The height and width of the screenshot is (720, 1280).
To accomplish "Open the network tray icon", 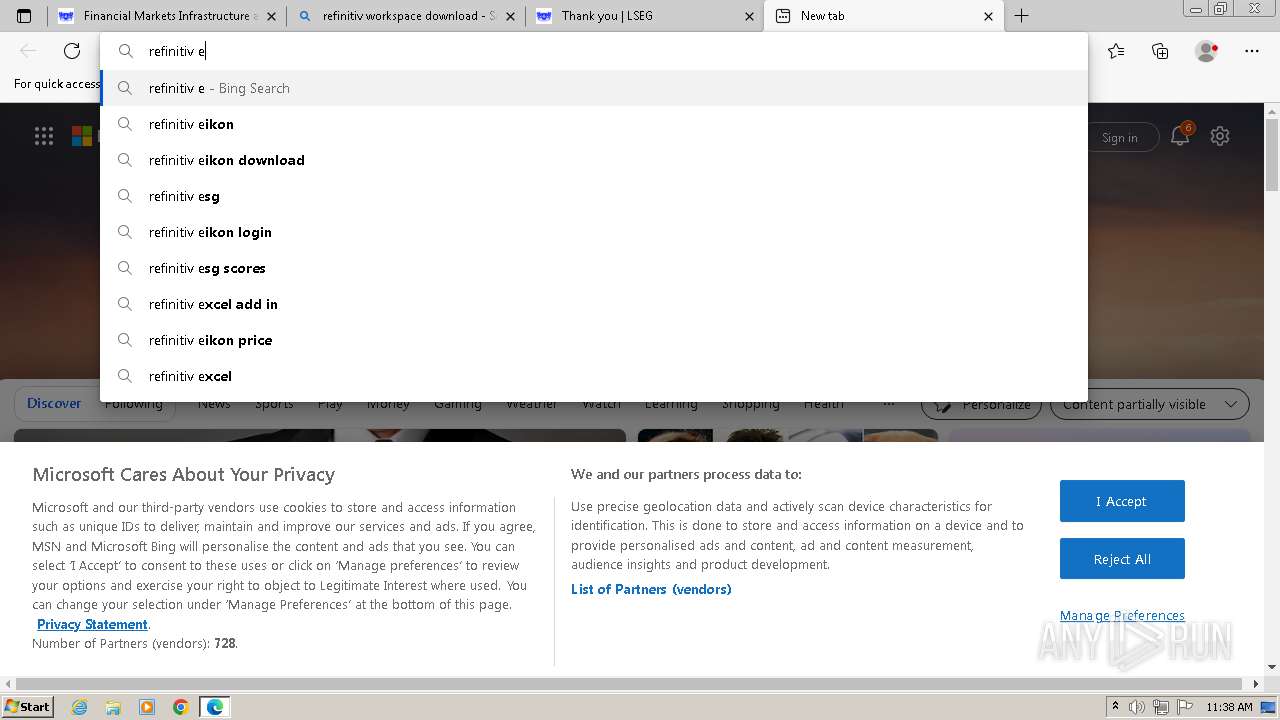I will [1161, 707].
